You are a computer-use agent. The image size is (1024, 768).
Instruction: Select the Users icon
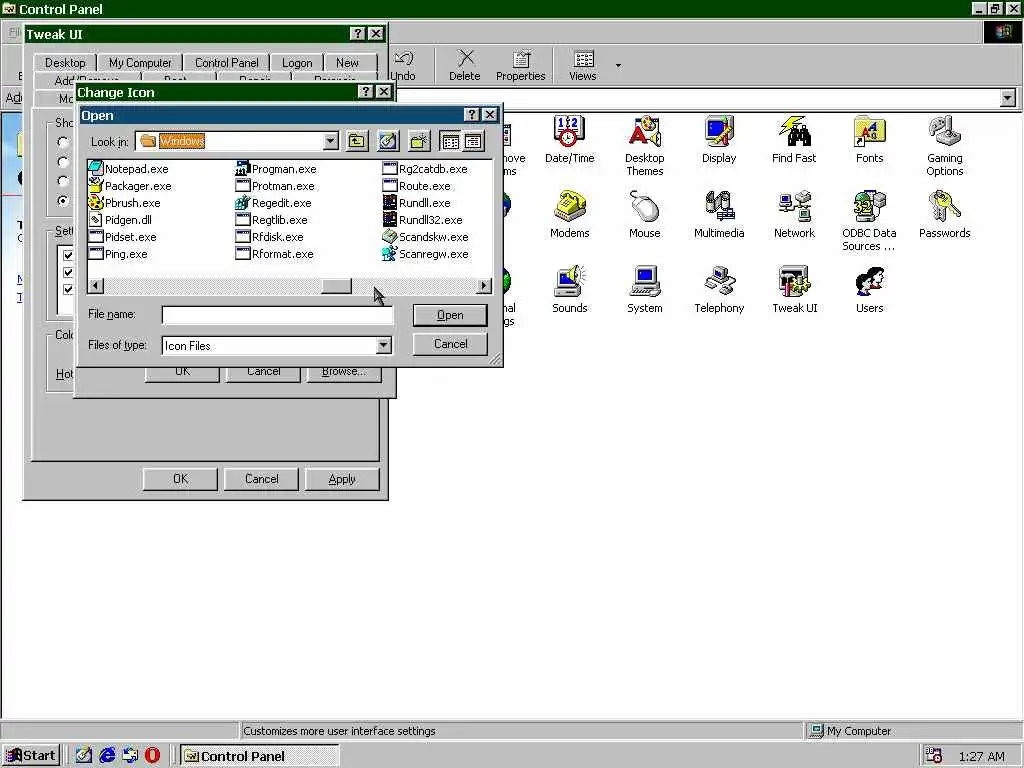click(869, 289)
